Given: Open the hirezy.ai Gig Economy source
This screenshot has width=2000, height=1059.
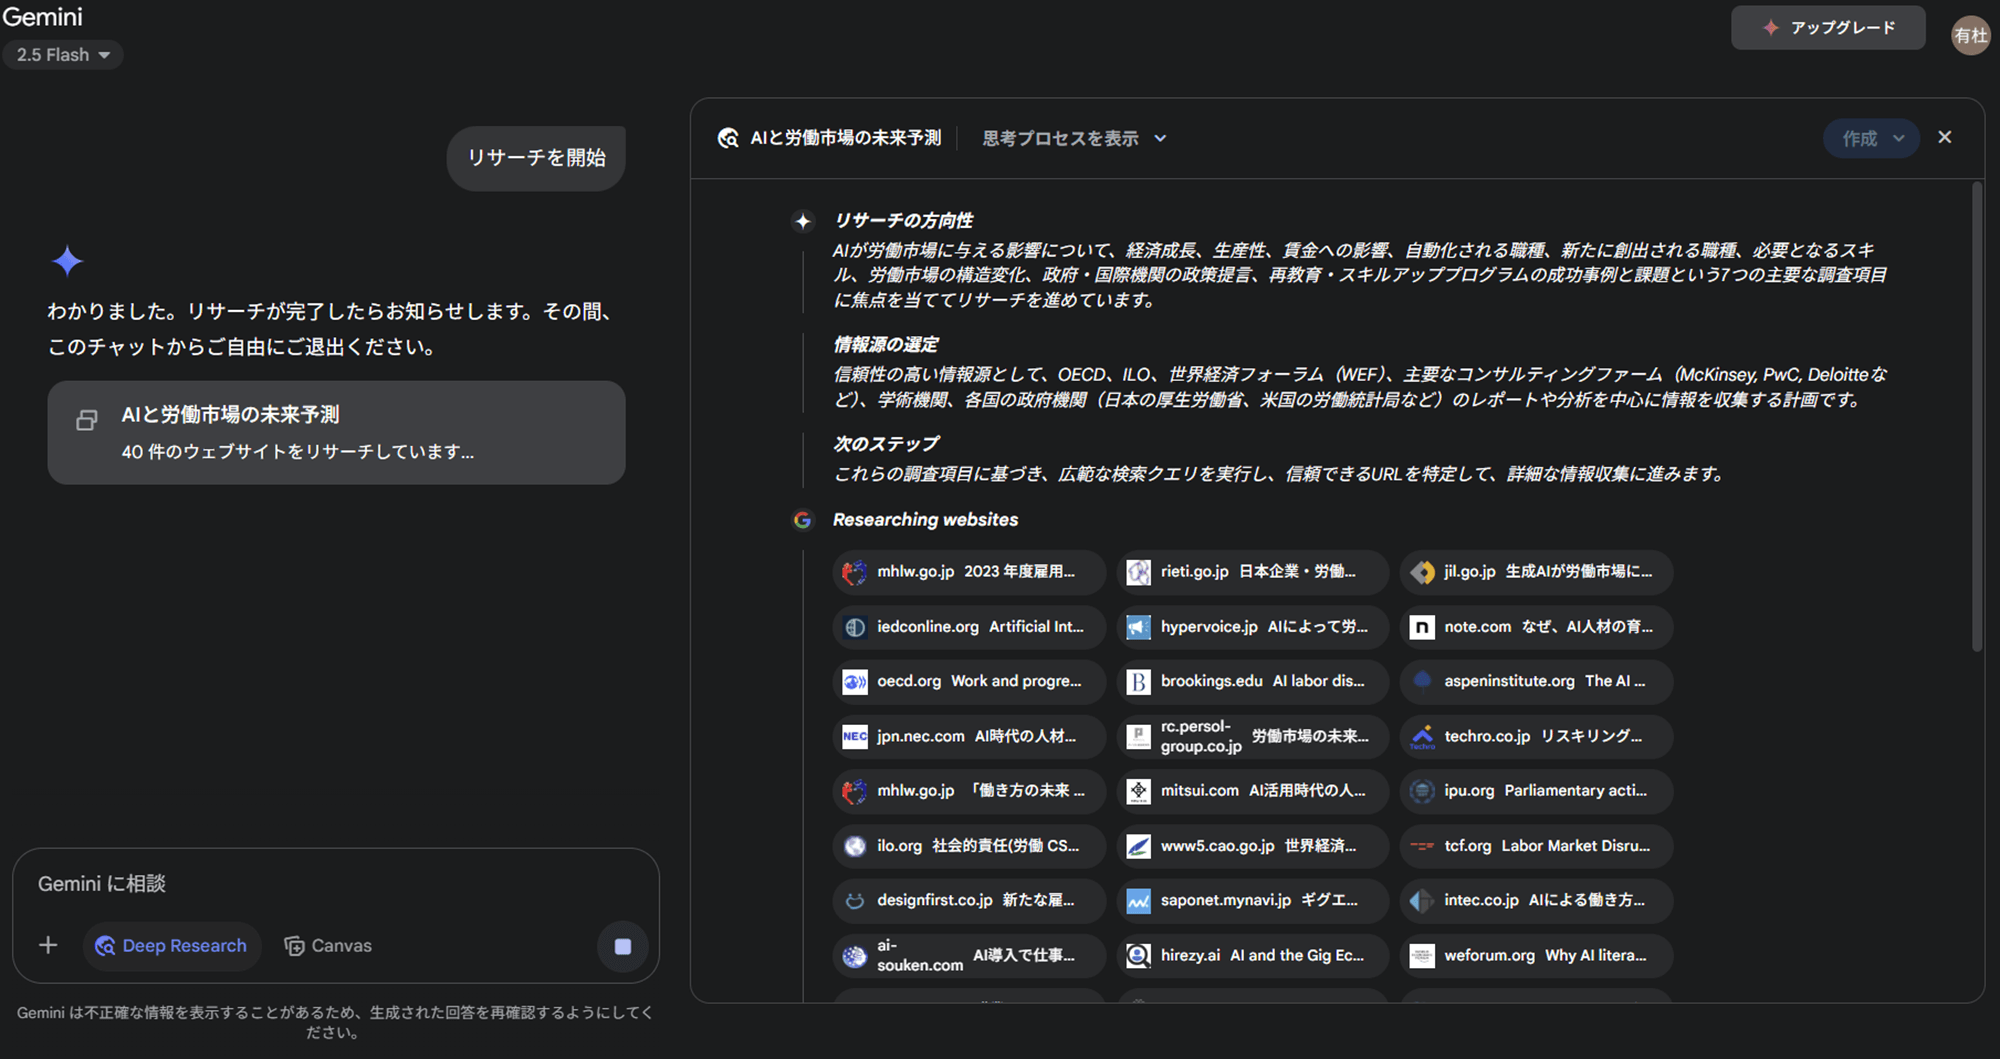Looking at the screenshot, I should pyautogui.click(x=1252, y=955).
